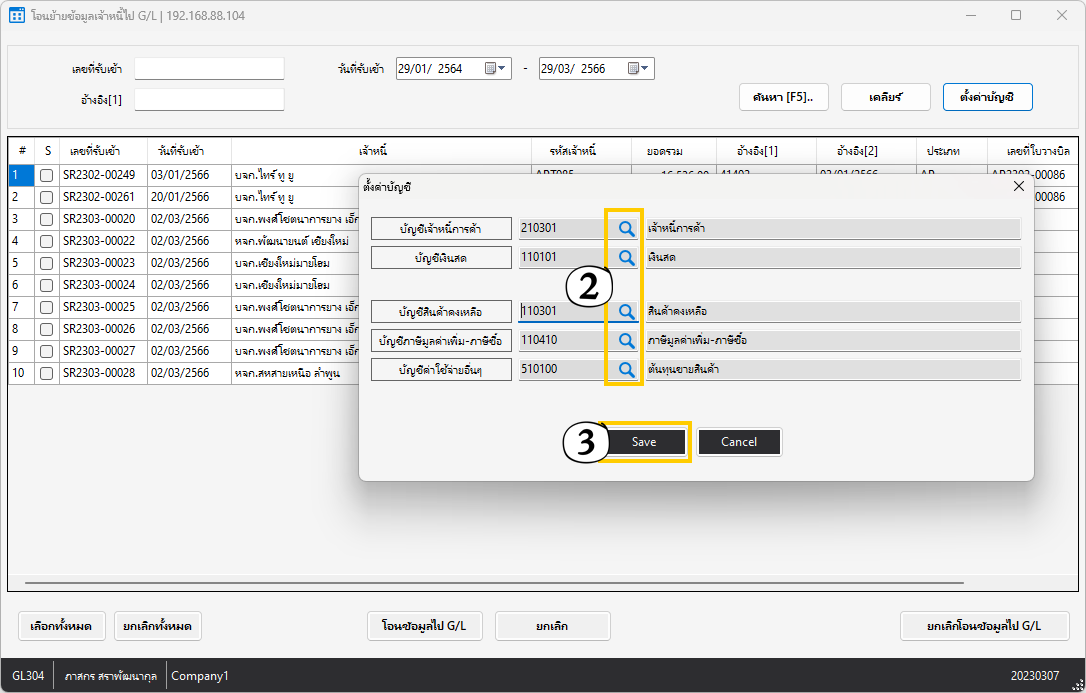
Task: Open calendar picker of end date 29/03/2566
Action: tap(633, 69)
